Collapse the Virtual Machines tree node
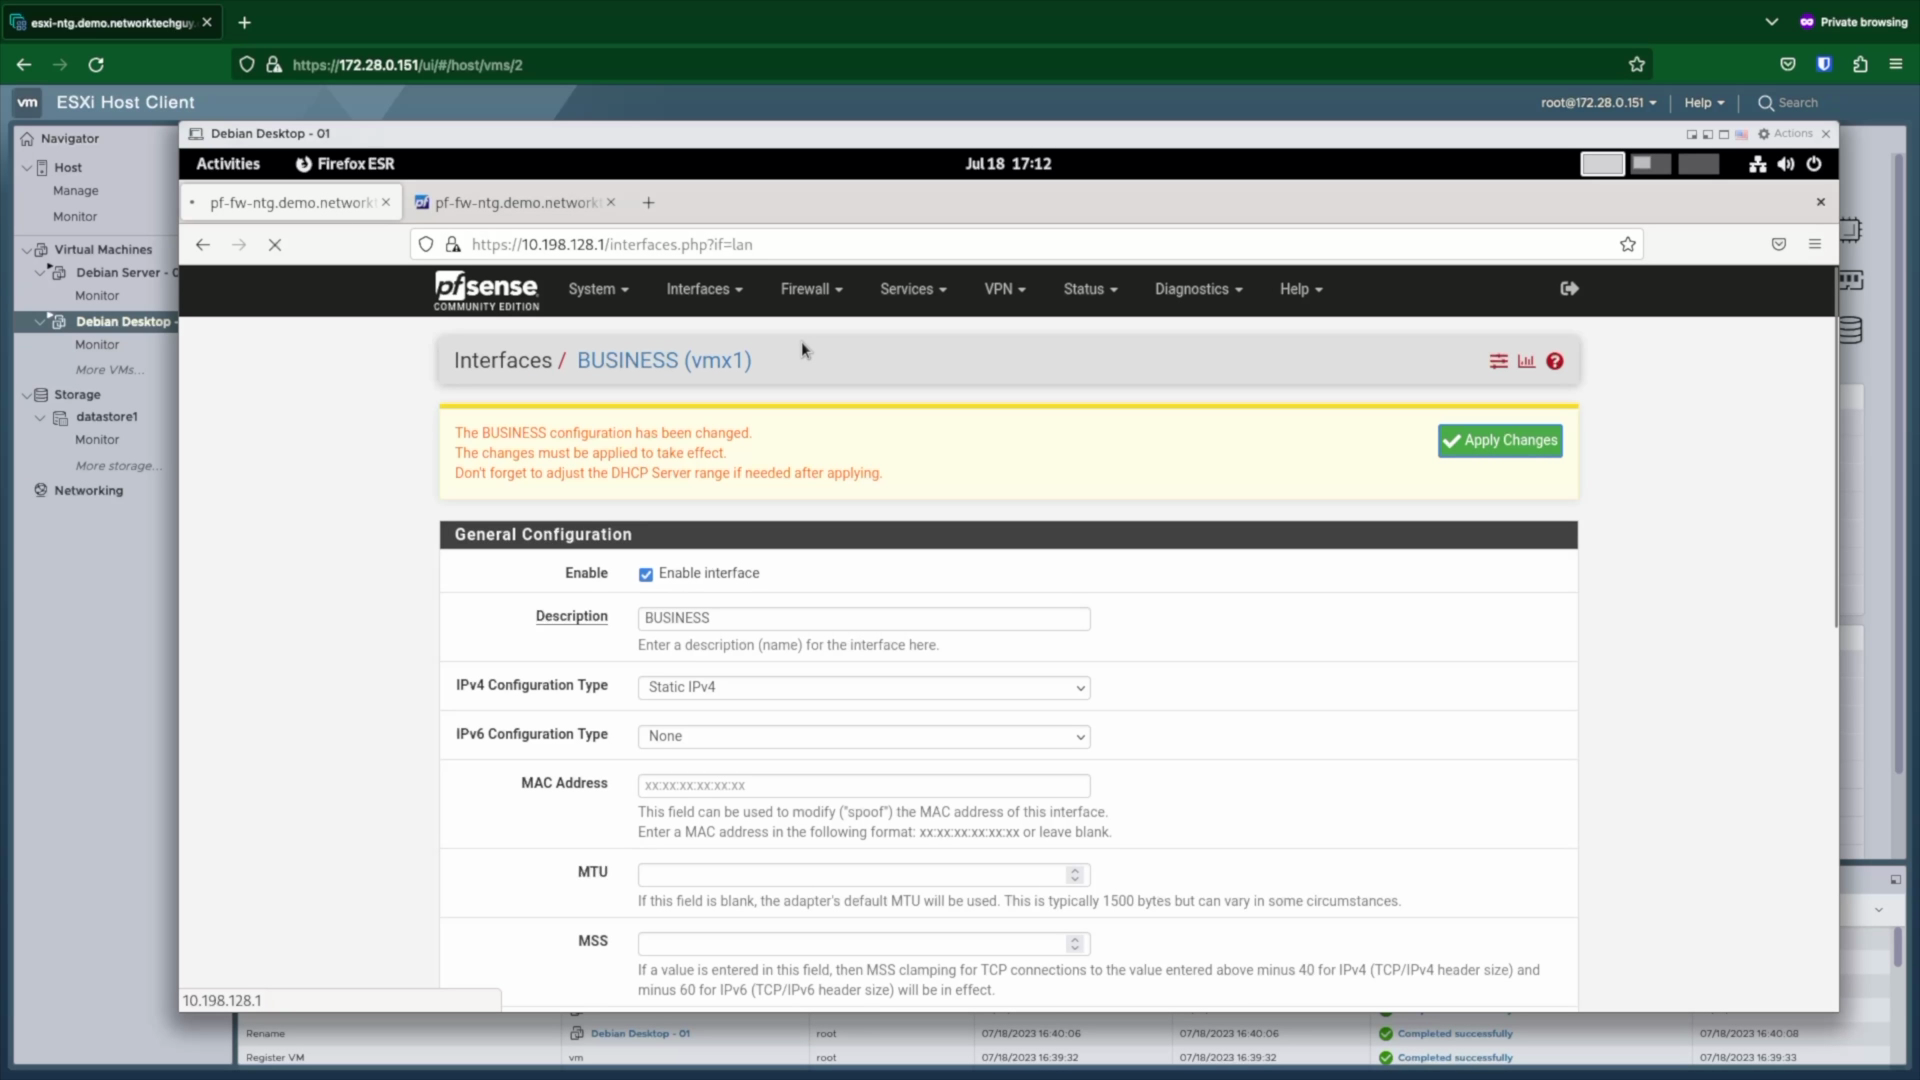This screenshot has width=1920, height=1080. [27, 250]
